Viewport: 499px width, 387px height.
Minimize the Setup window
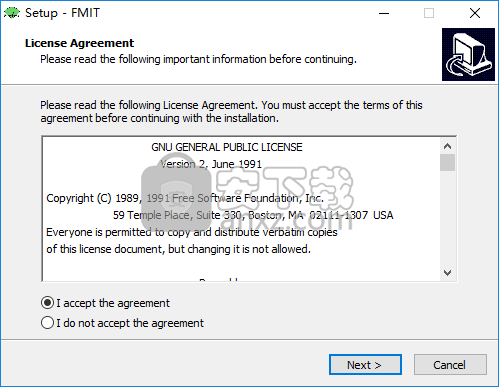[x=384, y=13]
